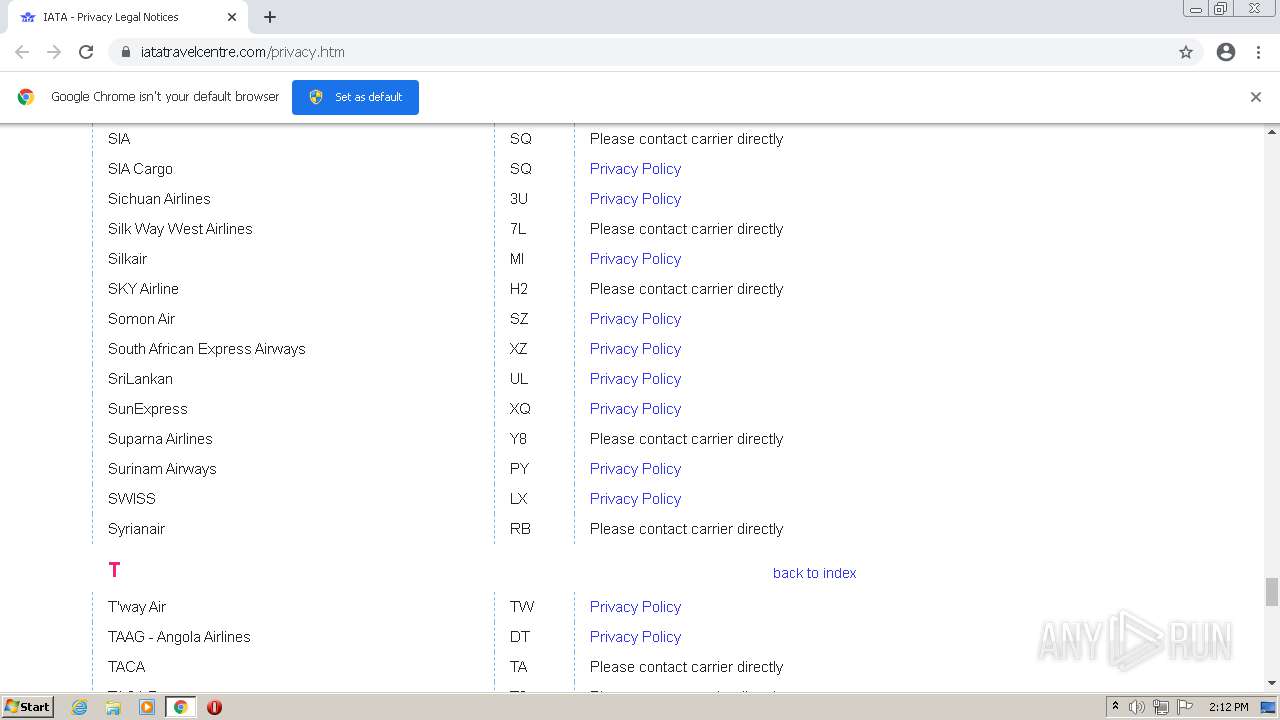Image resolution: width=1280 pixels, height=720 pixels.
Task: Click the network connection tray icon
Action: (x=1161, y=707)
